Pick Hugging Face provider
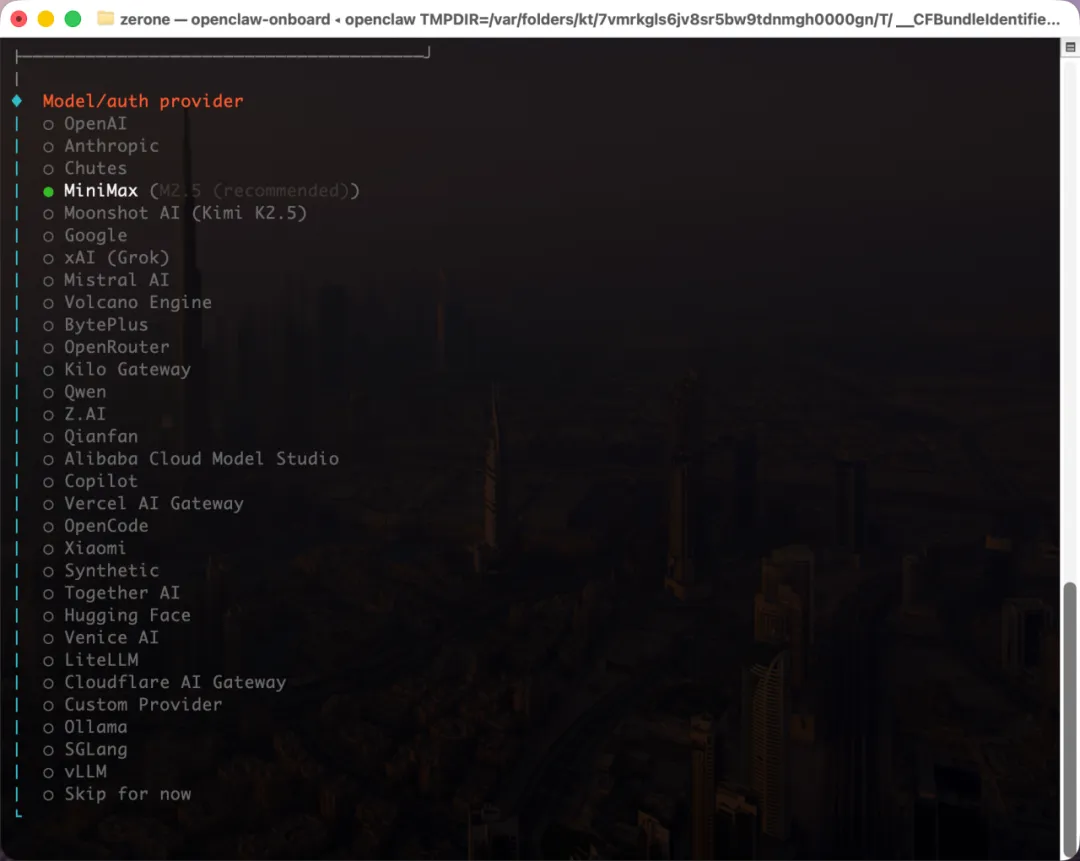 tap(116, 616)
